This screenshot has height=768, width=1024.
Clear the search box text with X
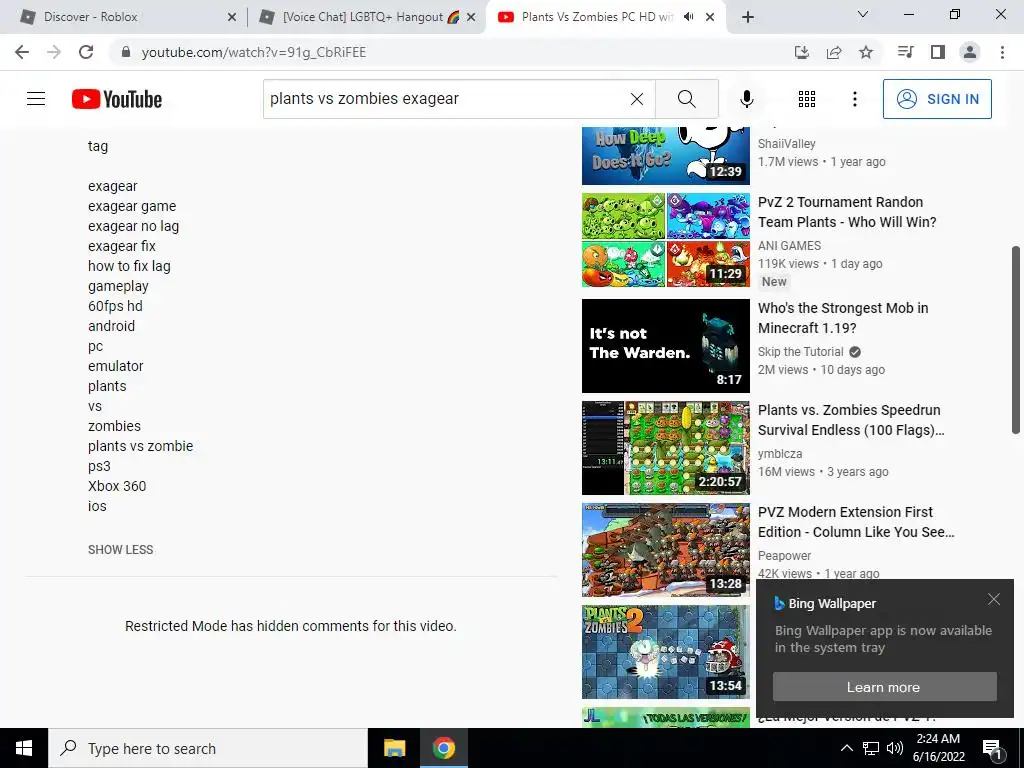pyautogui.click(x=637, y=99)
